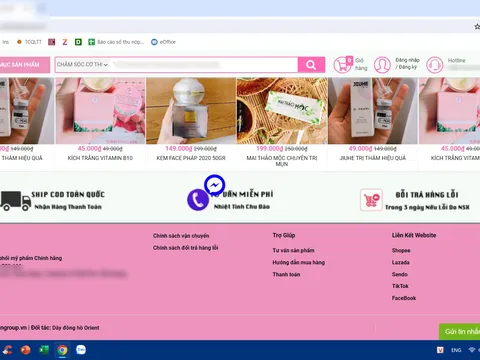Click the Ship COD Toàn Quốc banner text
This screenshot has height=360, width=480.
coord(68,194)
